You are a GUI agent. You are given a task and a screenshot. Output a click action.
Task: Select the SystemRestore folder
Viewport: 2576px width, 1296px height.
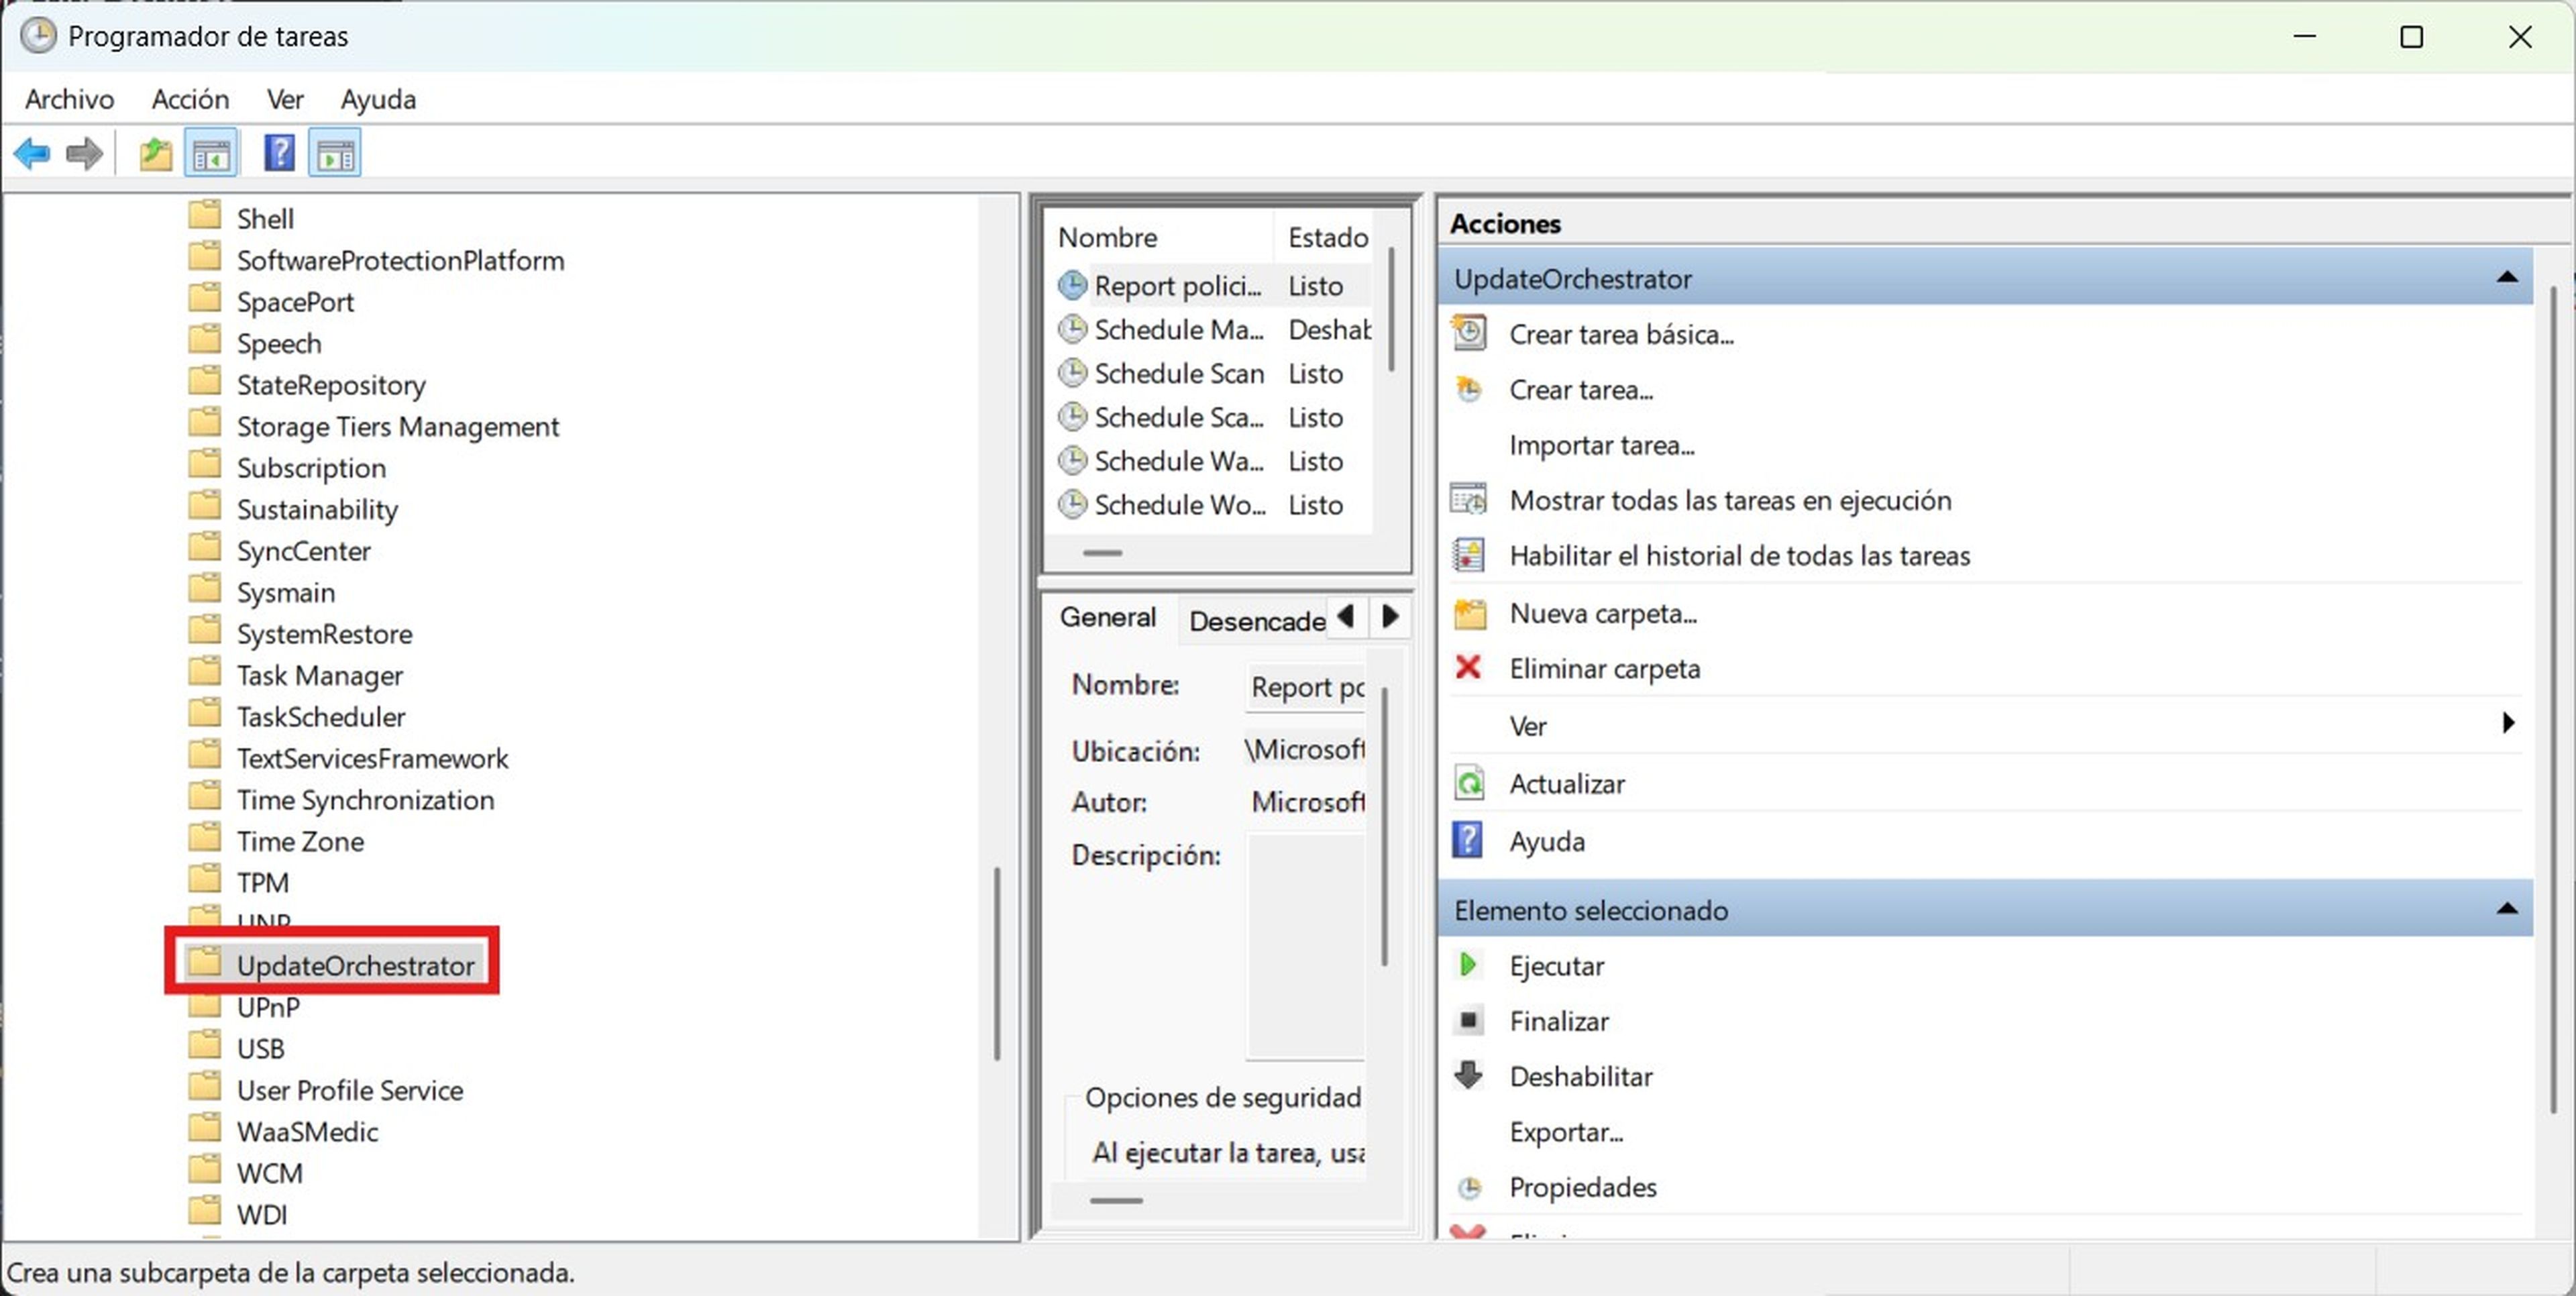tap(324, 633)
